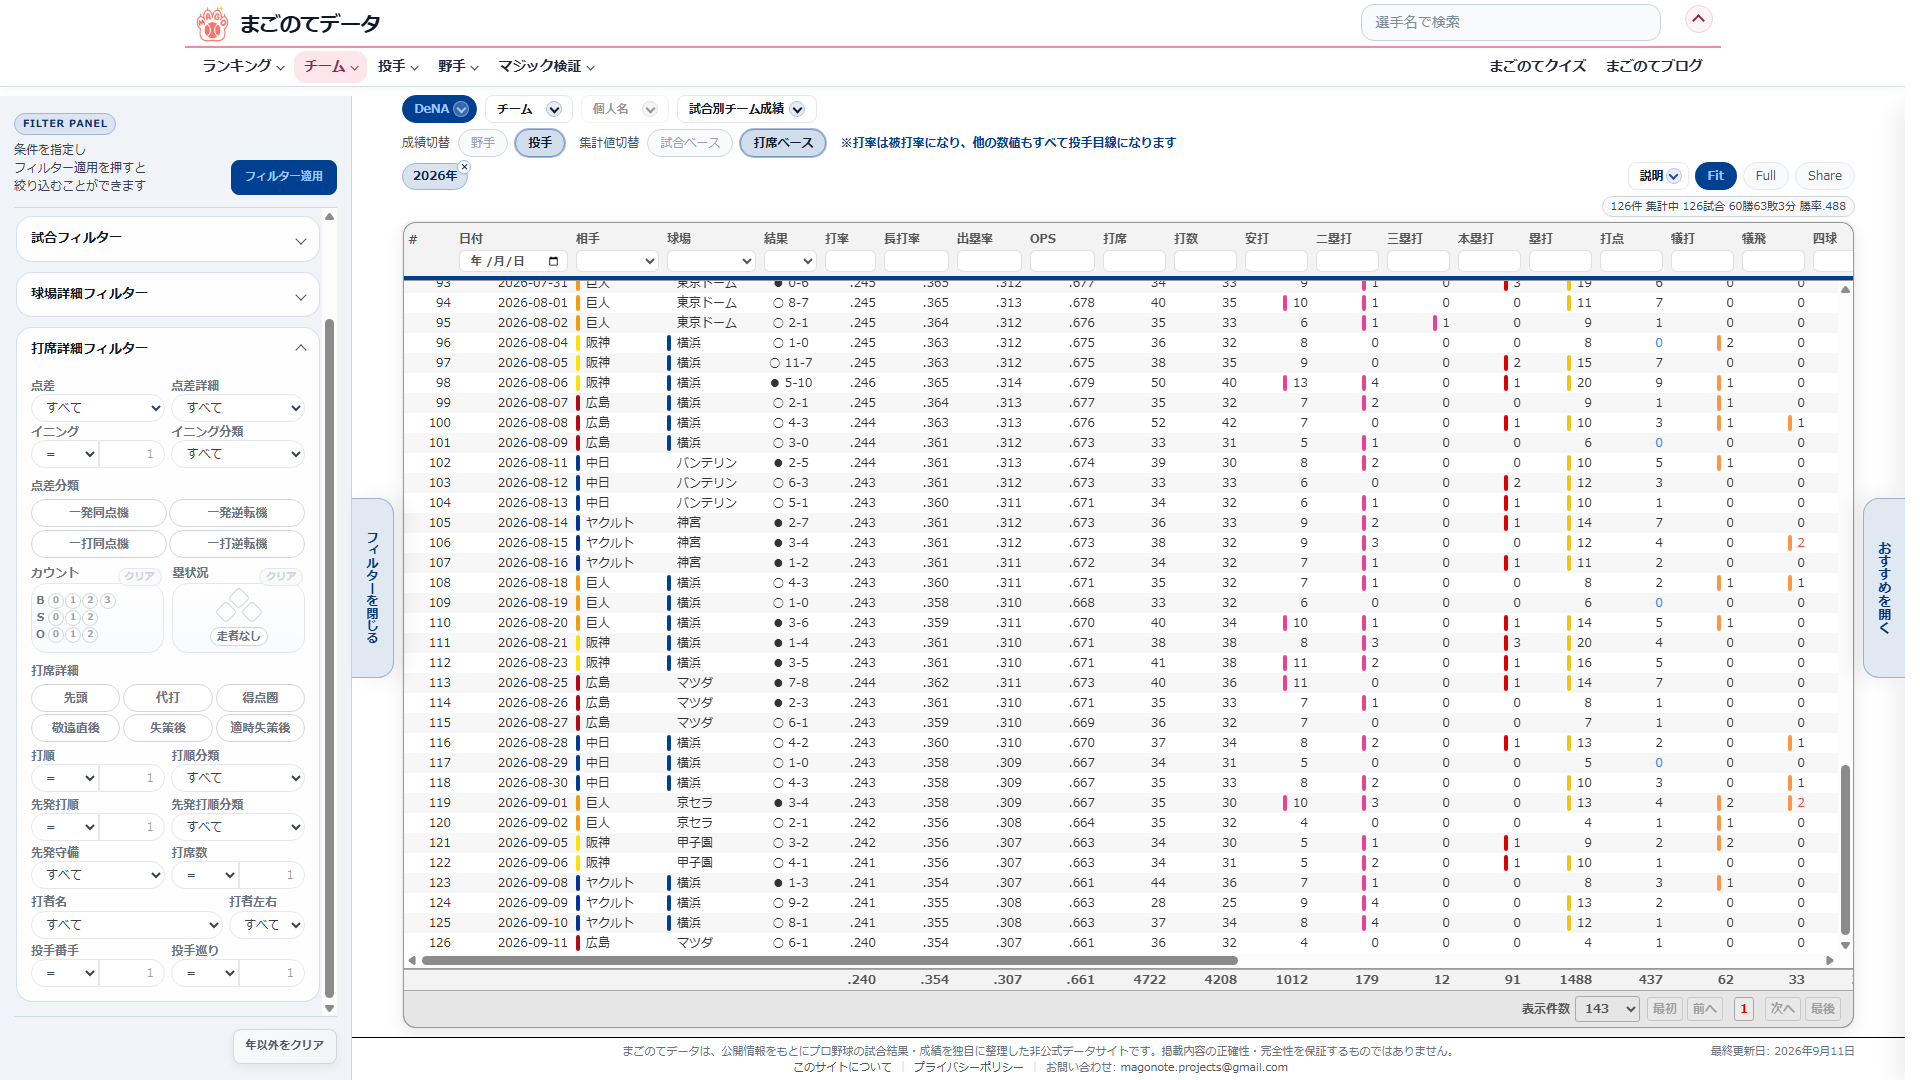Open the 説明 dropdown
The image size is (1920, 1080).
(1659, 176)
